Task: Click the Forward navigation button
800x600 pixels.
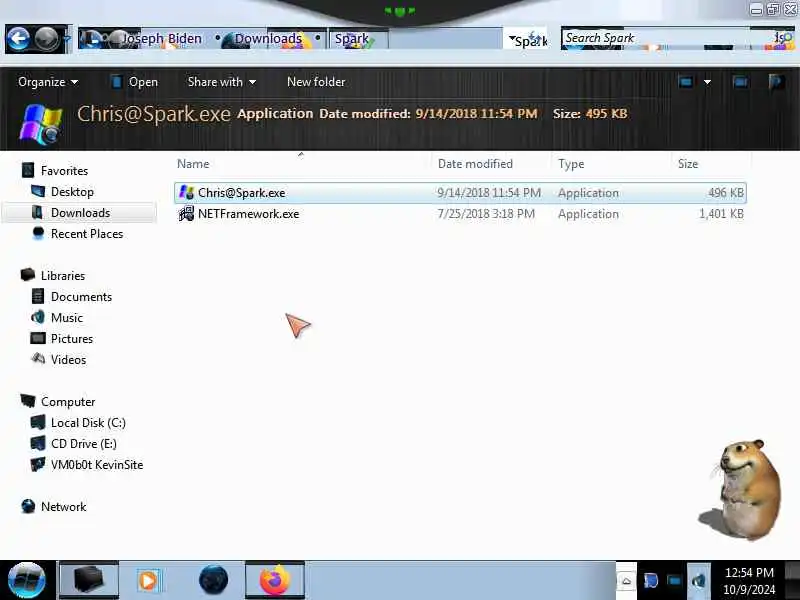Action: (x=46, y=39)
